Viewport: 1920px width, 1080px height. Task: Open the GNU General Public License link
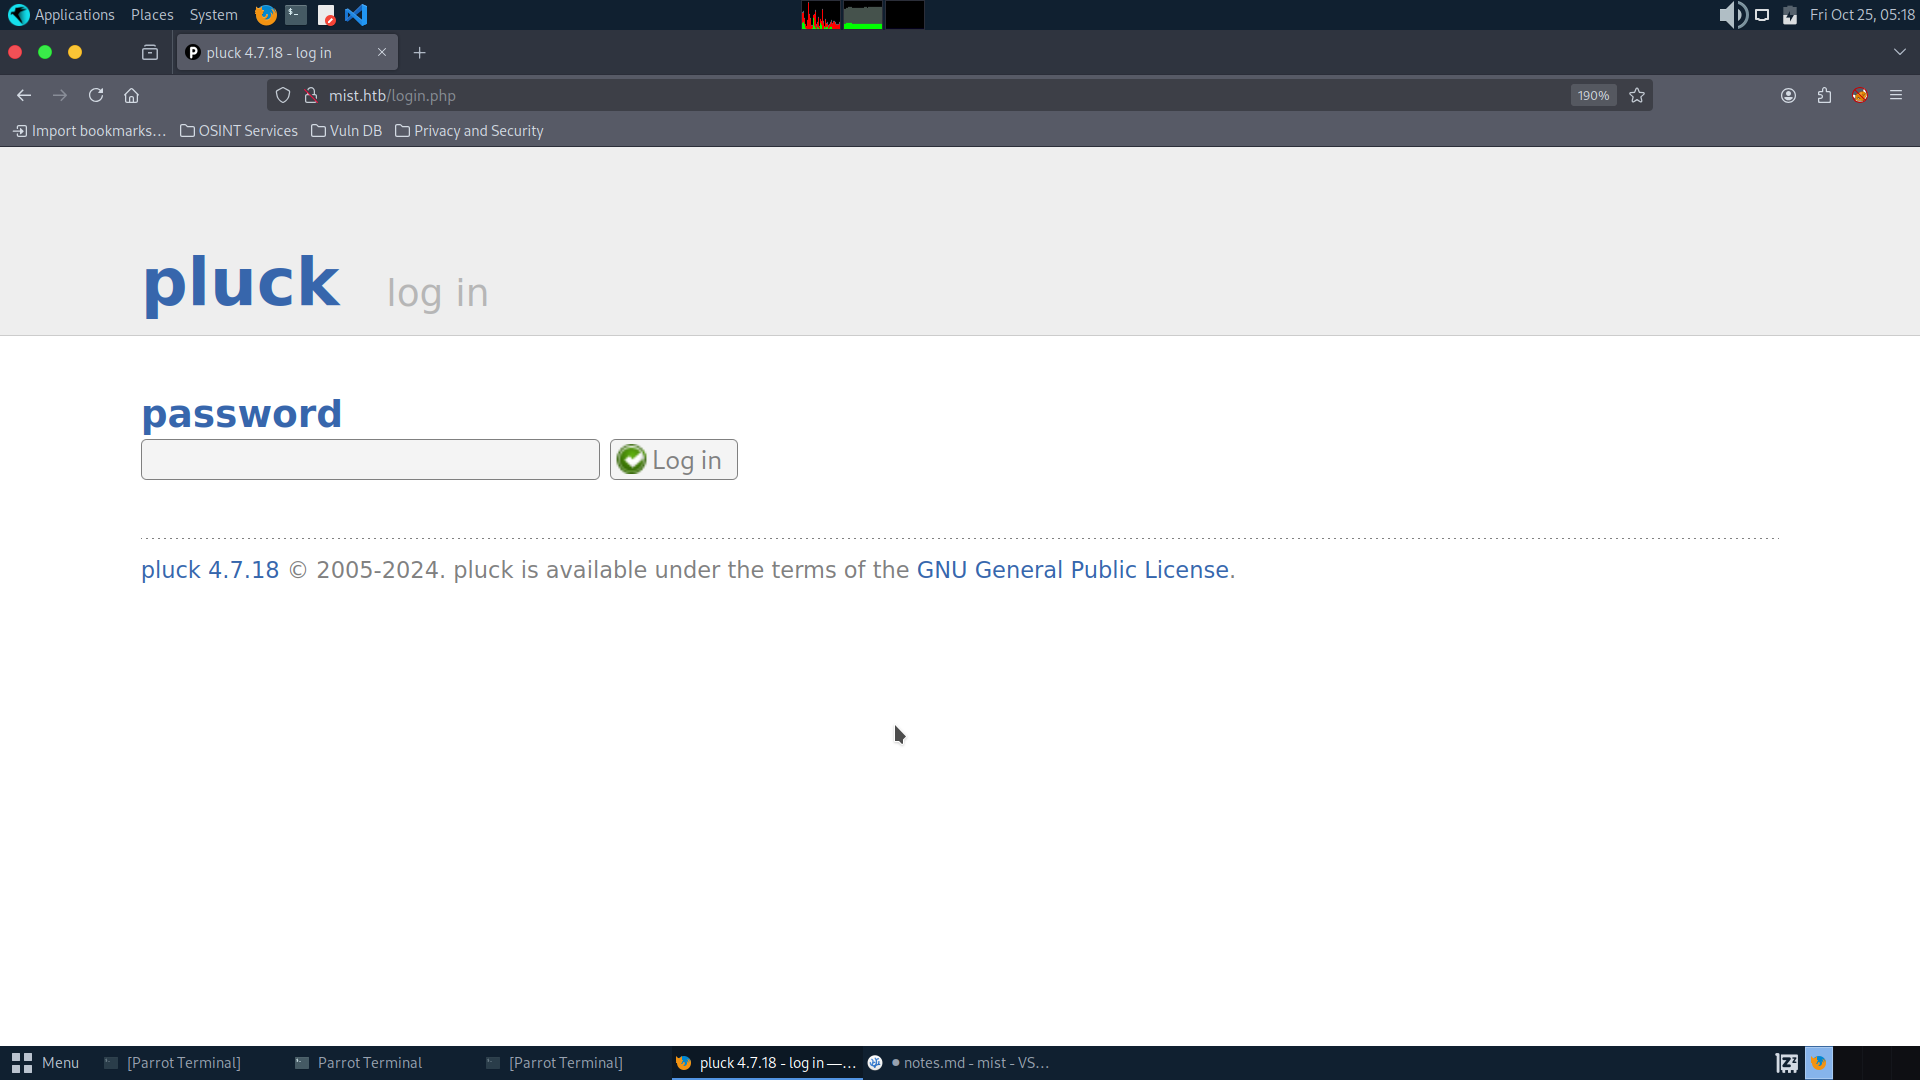click(1072, 570)
